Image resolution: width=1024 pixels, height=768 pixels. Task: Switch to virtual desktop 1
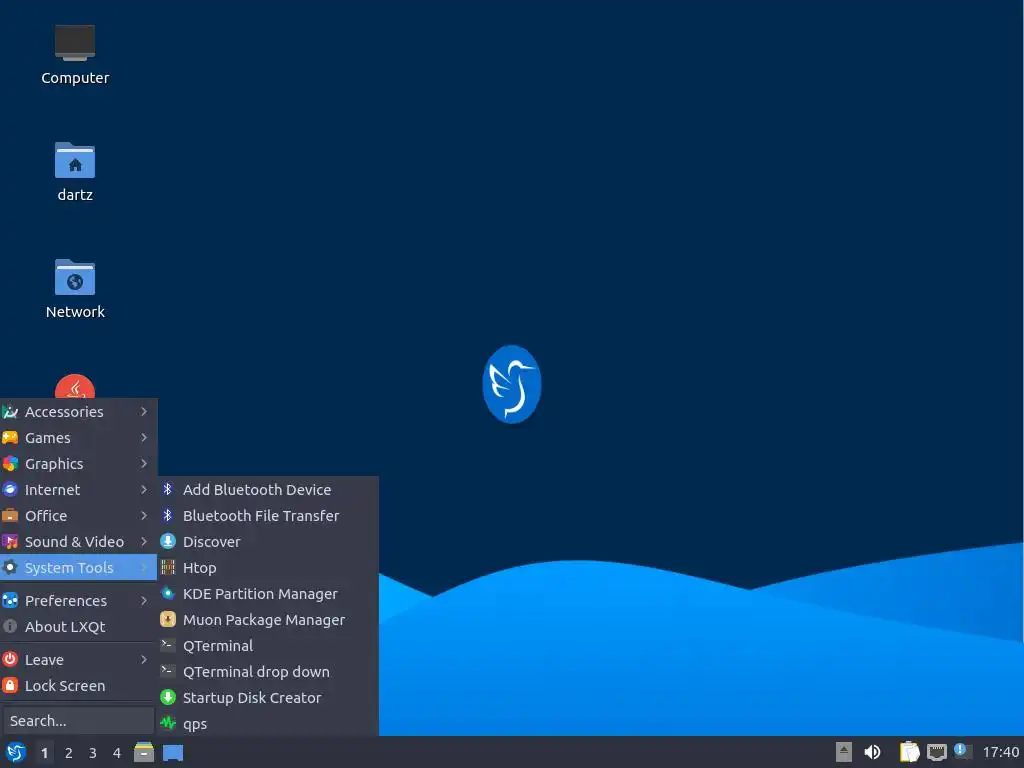click(x=44, y=753)
